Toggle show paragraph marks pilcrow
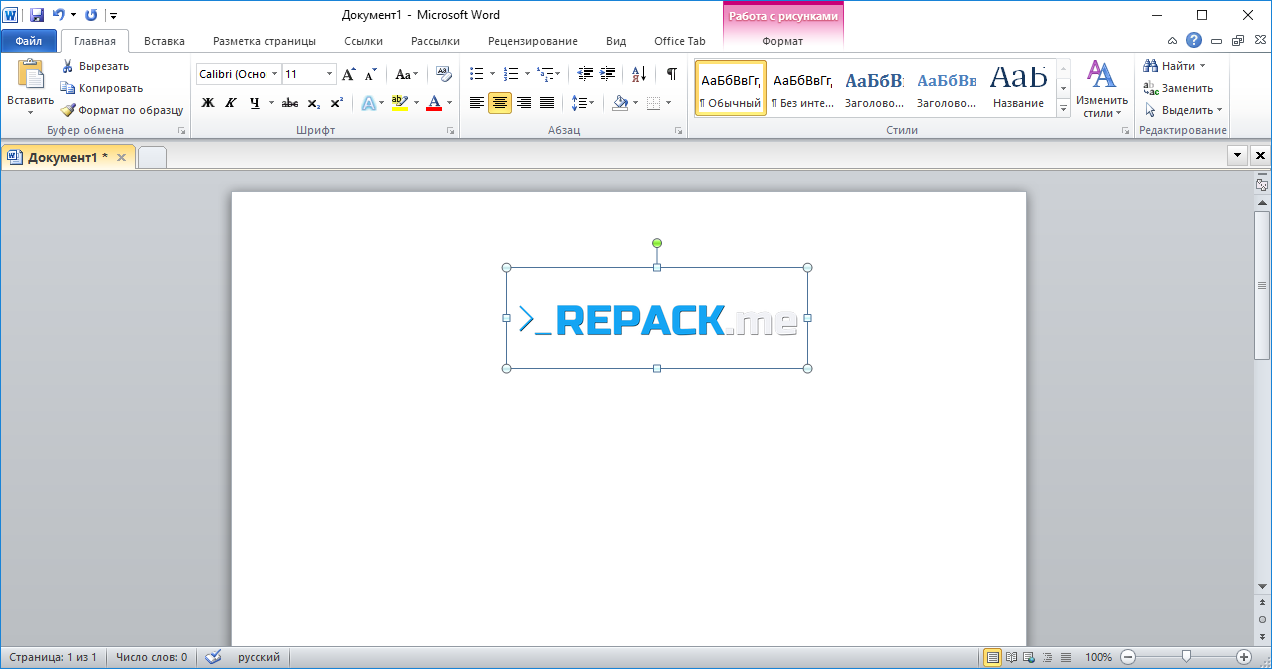1272x669 pixels. click(672, 74)
